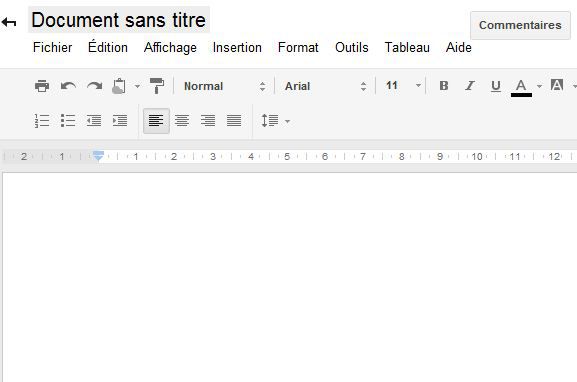Open the line spacing options

tap(275, 121)
